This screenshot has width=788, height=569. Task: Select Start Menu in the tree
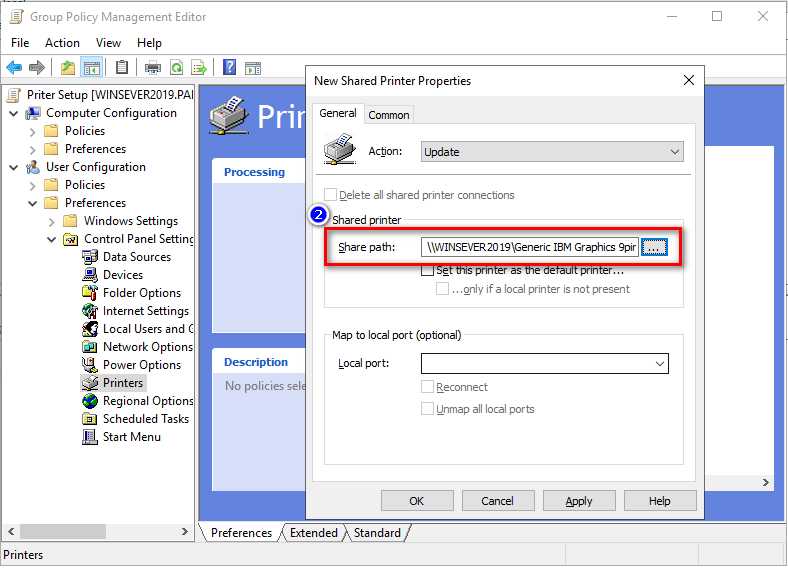(132, 438)
